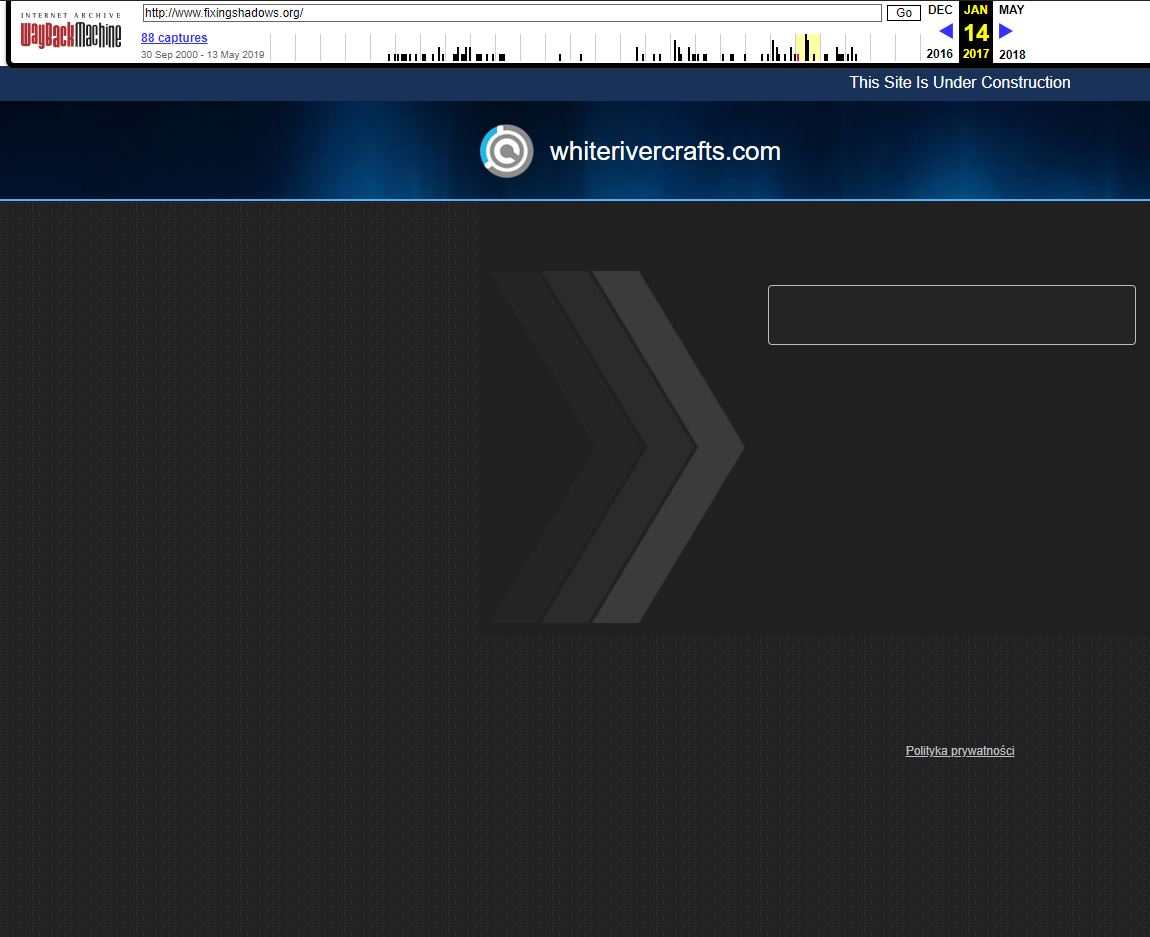Click the yellow highlighted section of the timeline

808,47
